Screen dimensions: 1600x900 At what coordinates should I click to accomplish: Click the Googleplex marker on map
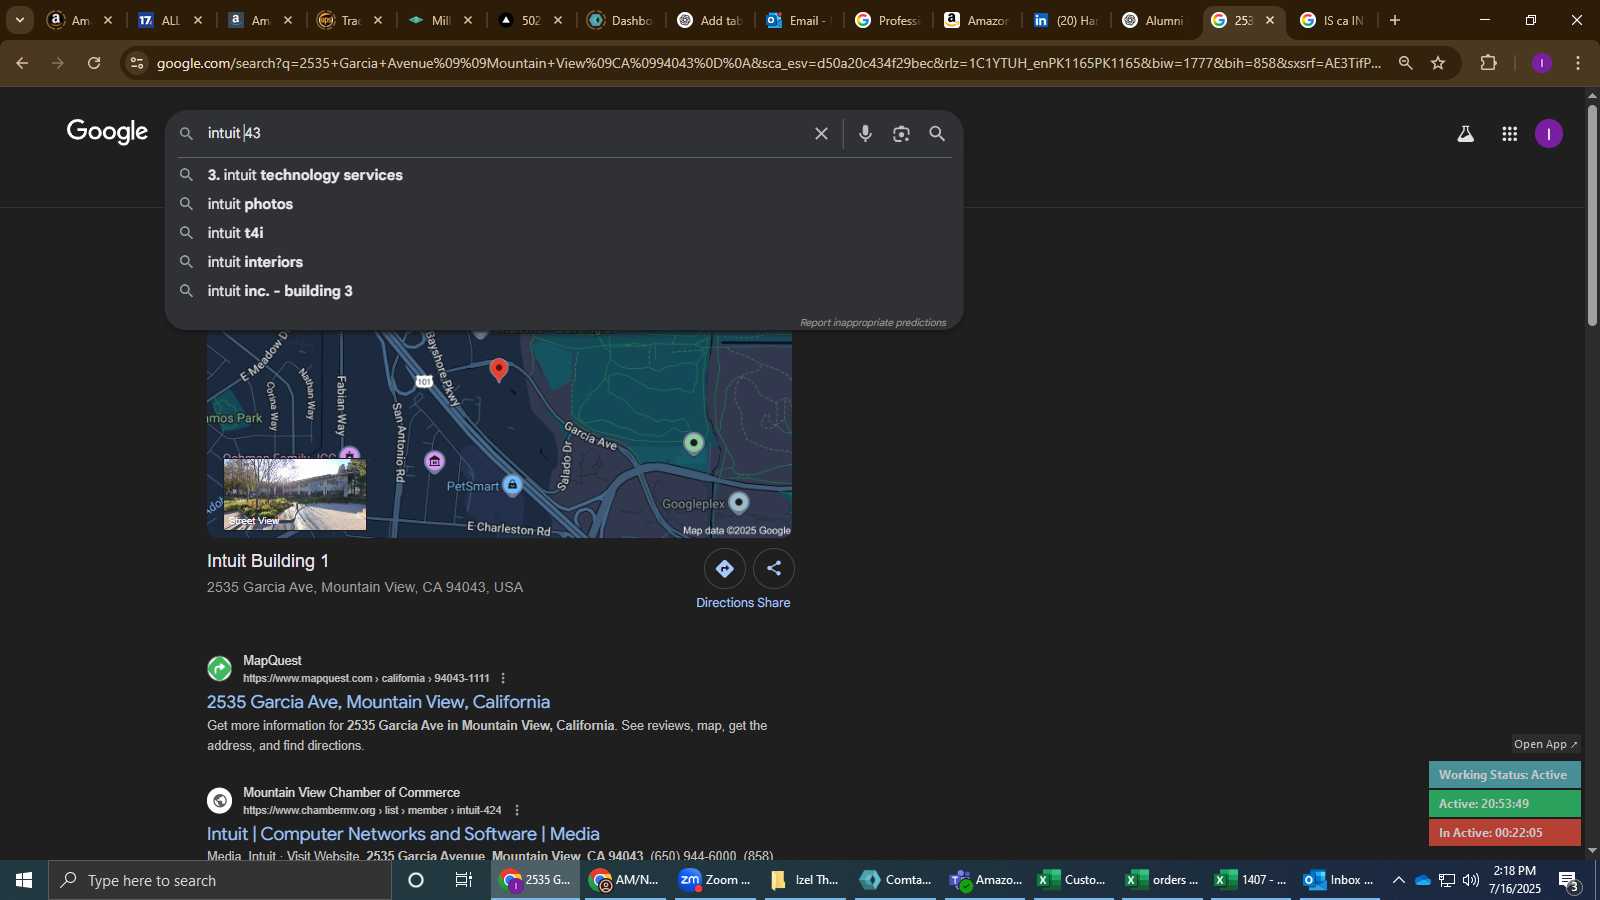[x=739, y=502]
